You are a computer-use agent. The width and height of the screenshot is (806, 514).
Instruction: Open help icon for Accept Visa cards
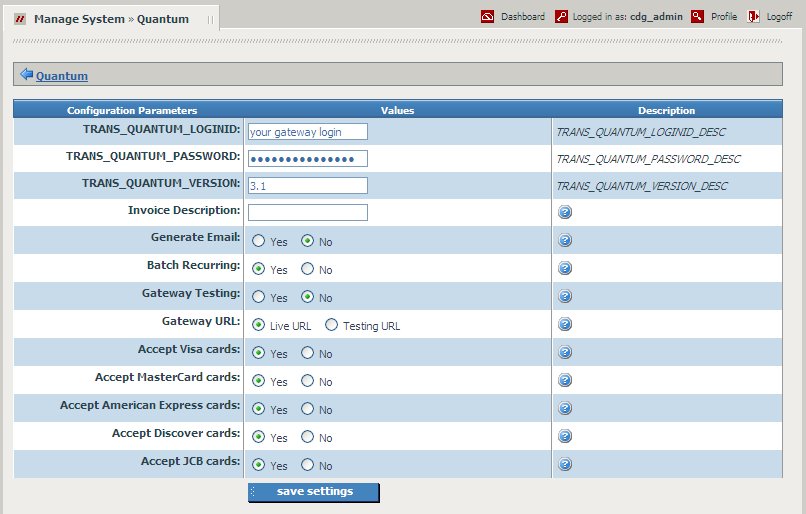[565, 352]
